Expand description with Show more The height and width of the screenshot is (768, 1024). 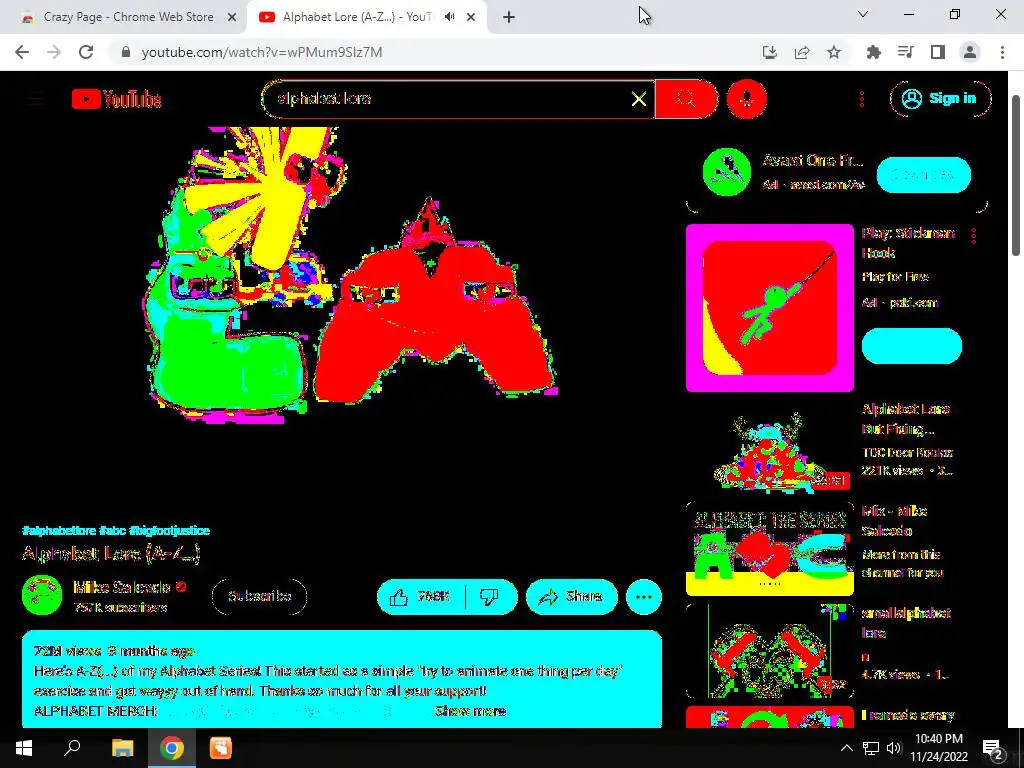470,711
